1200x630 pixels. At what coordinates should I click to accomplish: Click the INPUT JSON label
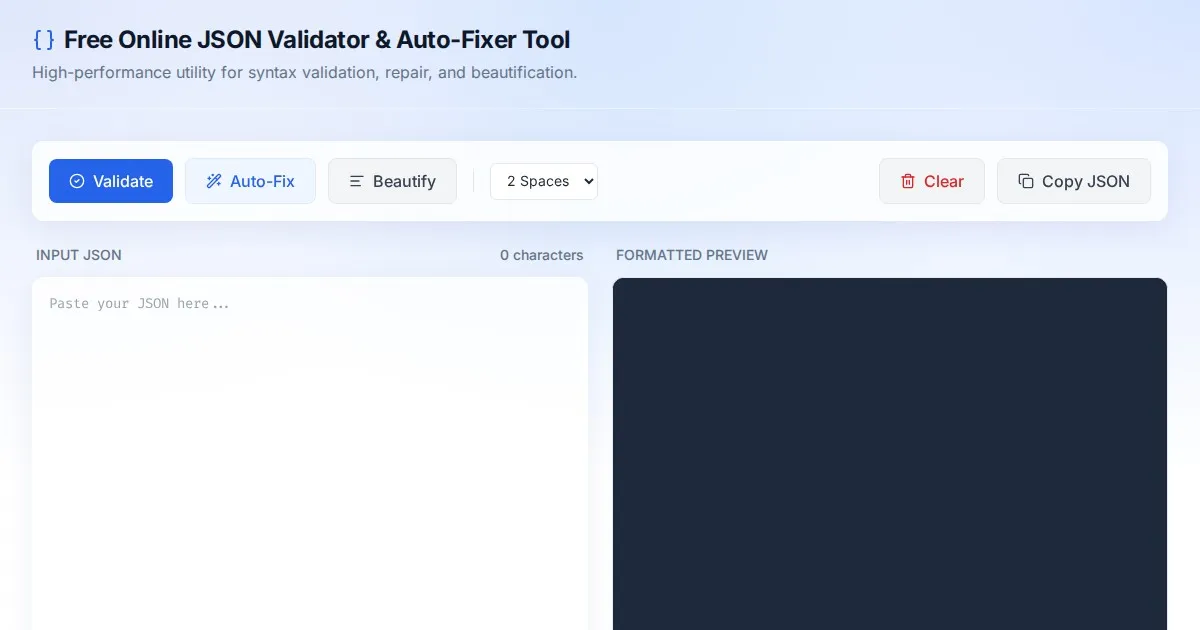click(79, 255)
